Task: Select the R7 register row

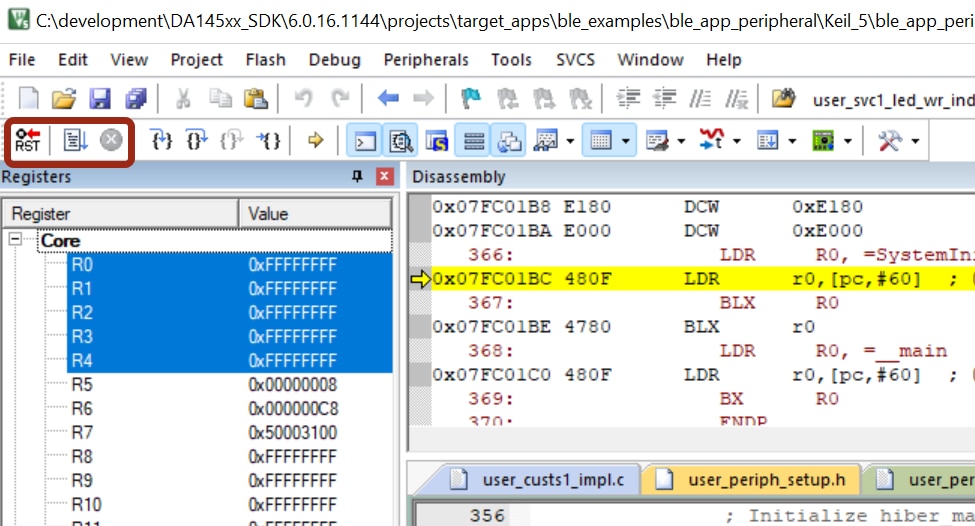Action: (x=229, y=433)
